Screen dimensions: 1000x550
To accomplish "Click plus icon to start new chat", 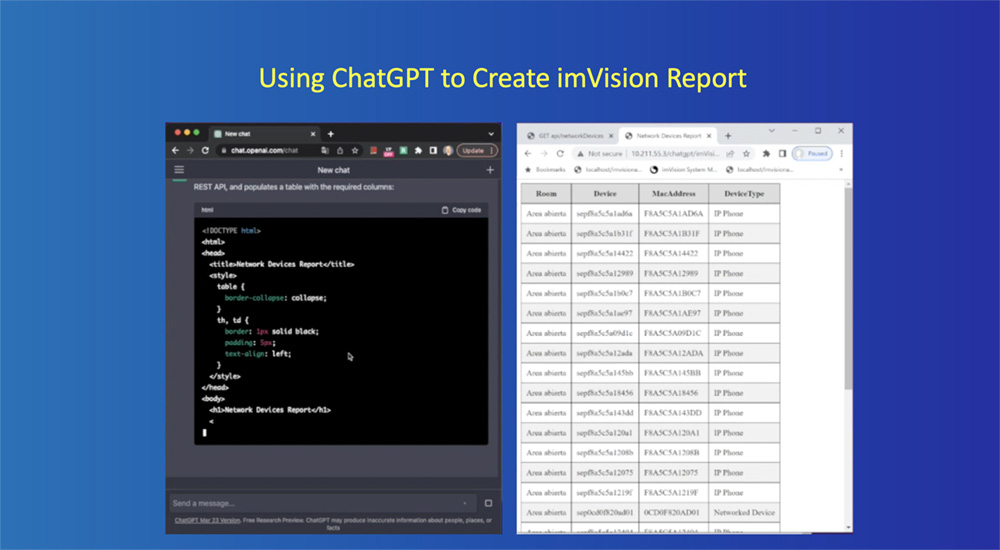I will (490, 170).
